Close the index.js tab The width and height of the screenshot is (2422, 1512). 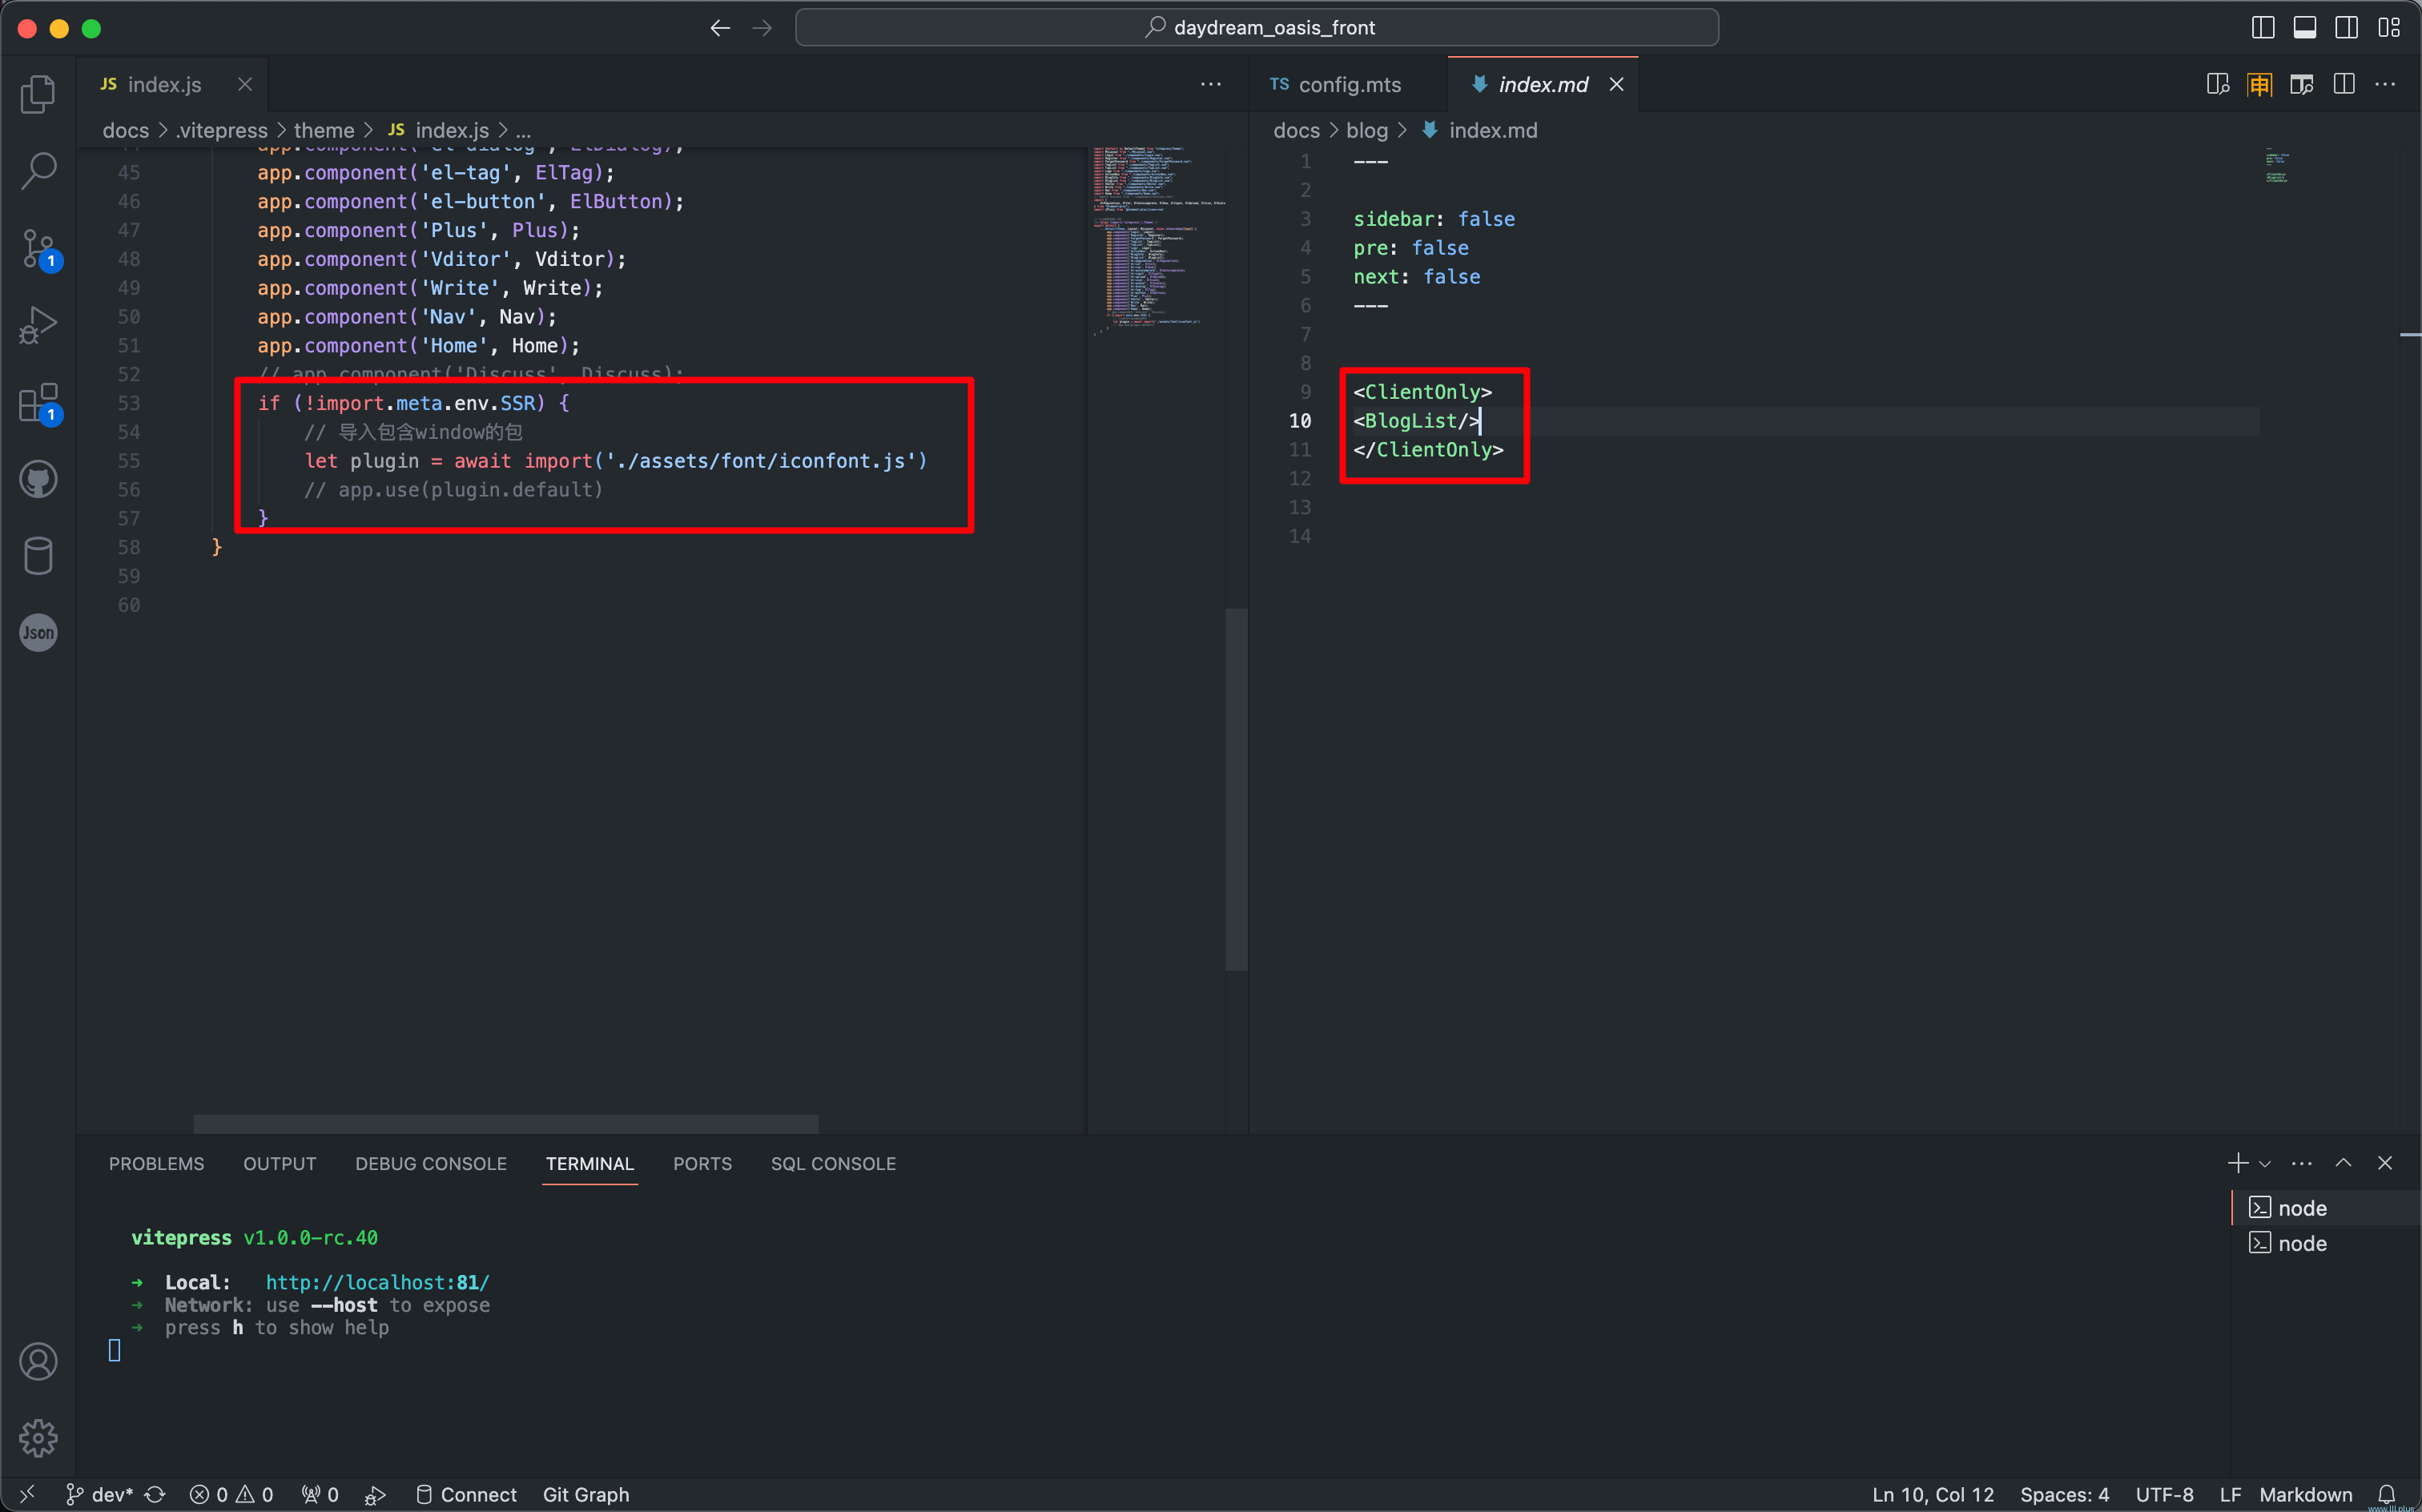click(x=245, y=85)
